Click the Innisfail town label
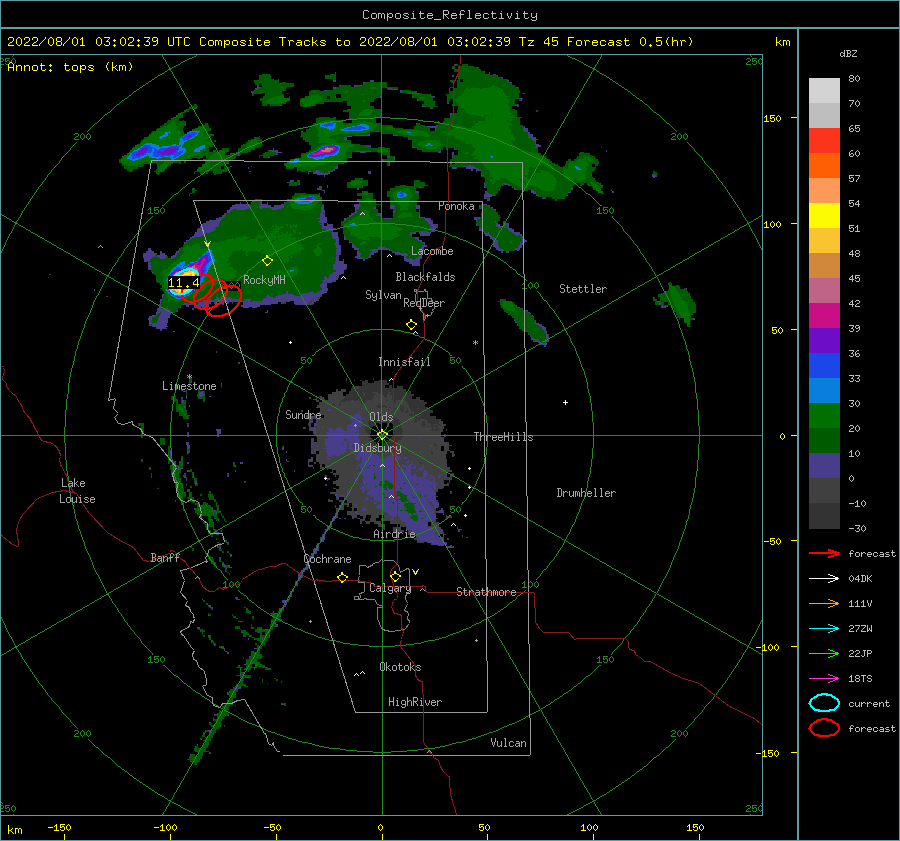 point(404,362)
